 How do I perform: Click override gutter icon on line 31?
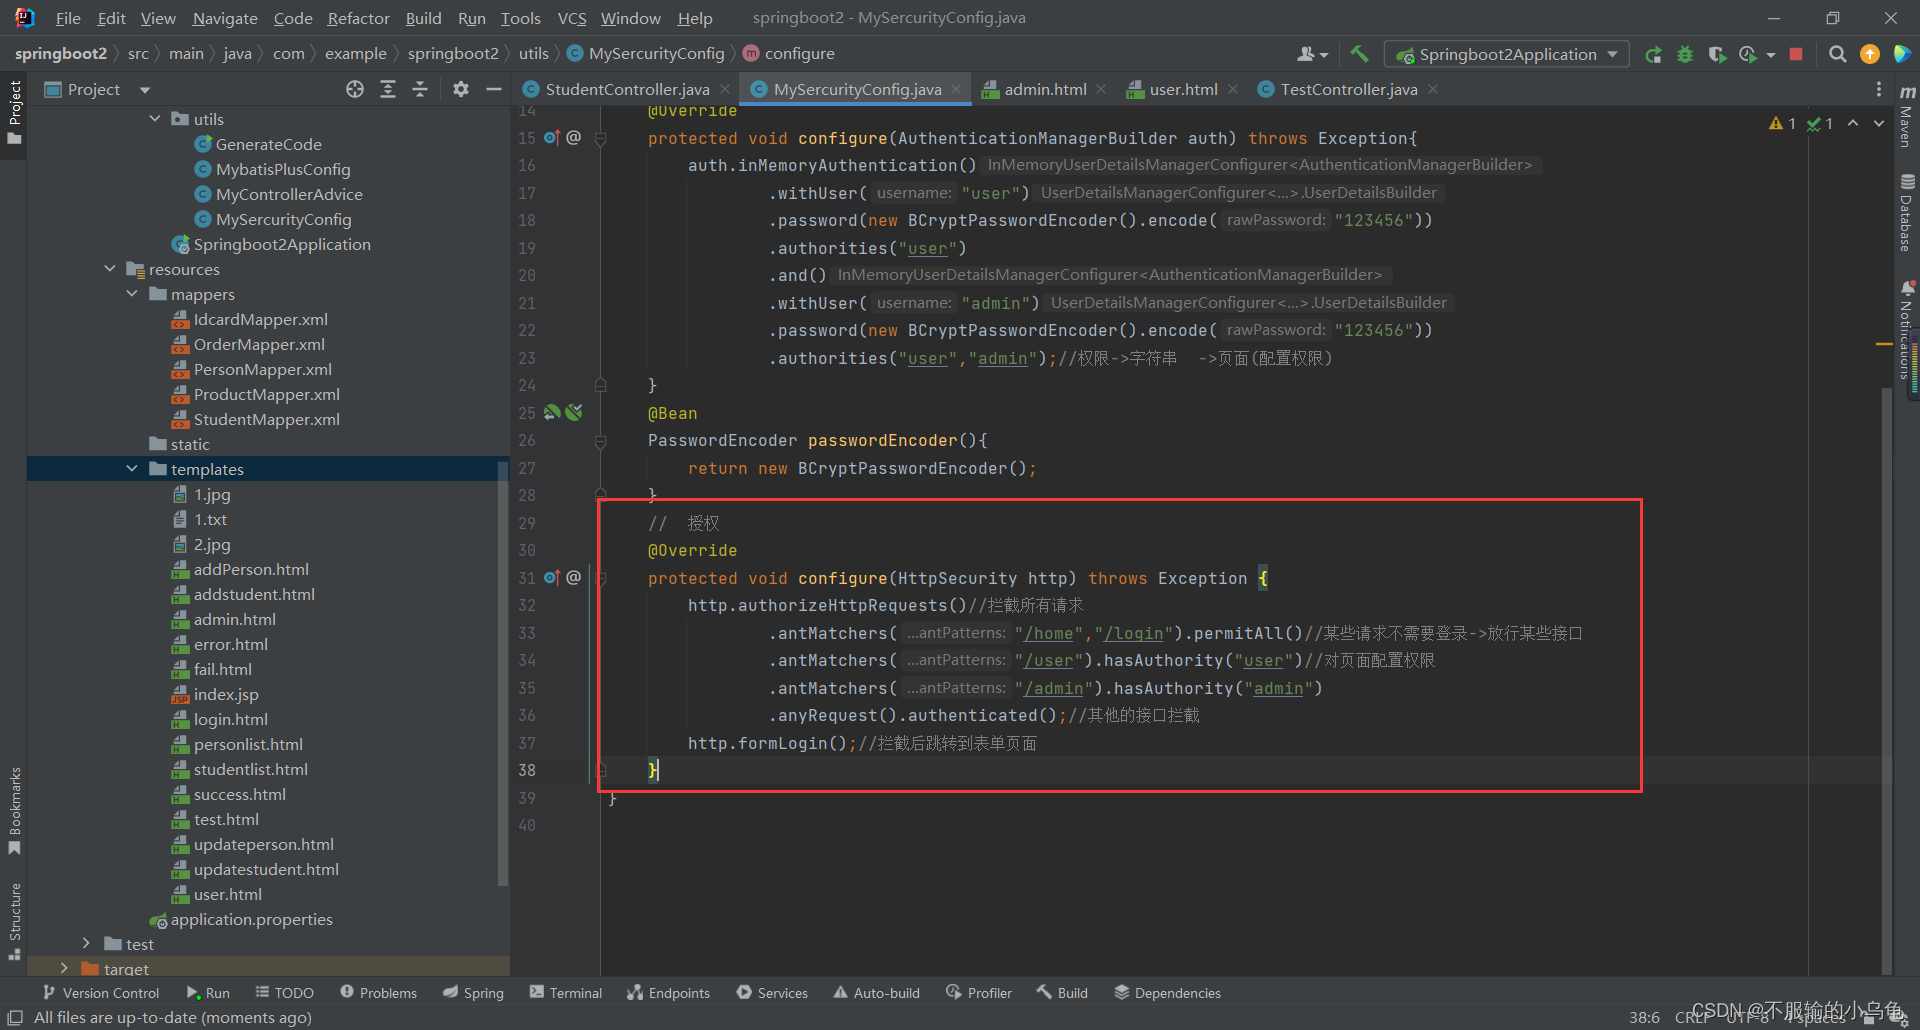pyautogui.click(x=551, y=578)
